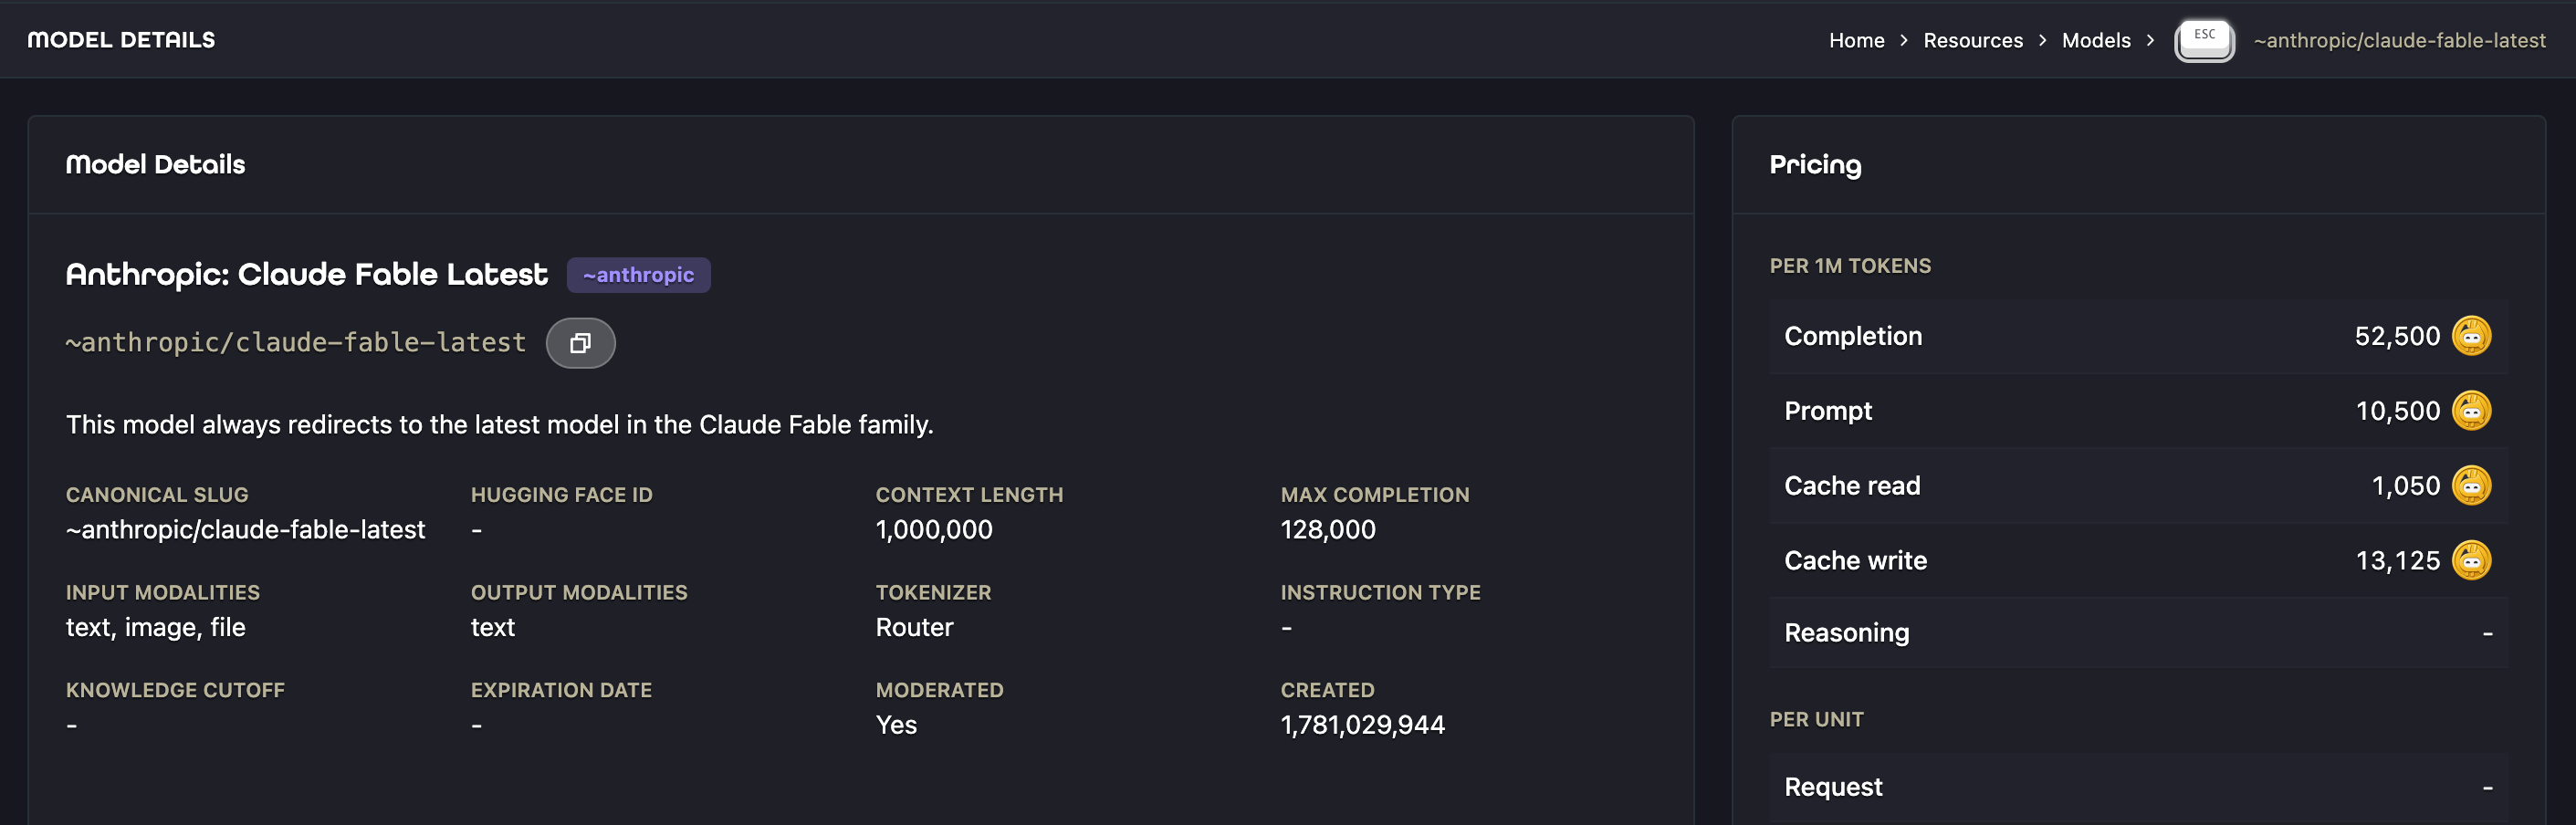Click the moderated value Yes
This screenshot has width=2576, height=825.
point(896,726)
